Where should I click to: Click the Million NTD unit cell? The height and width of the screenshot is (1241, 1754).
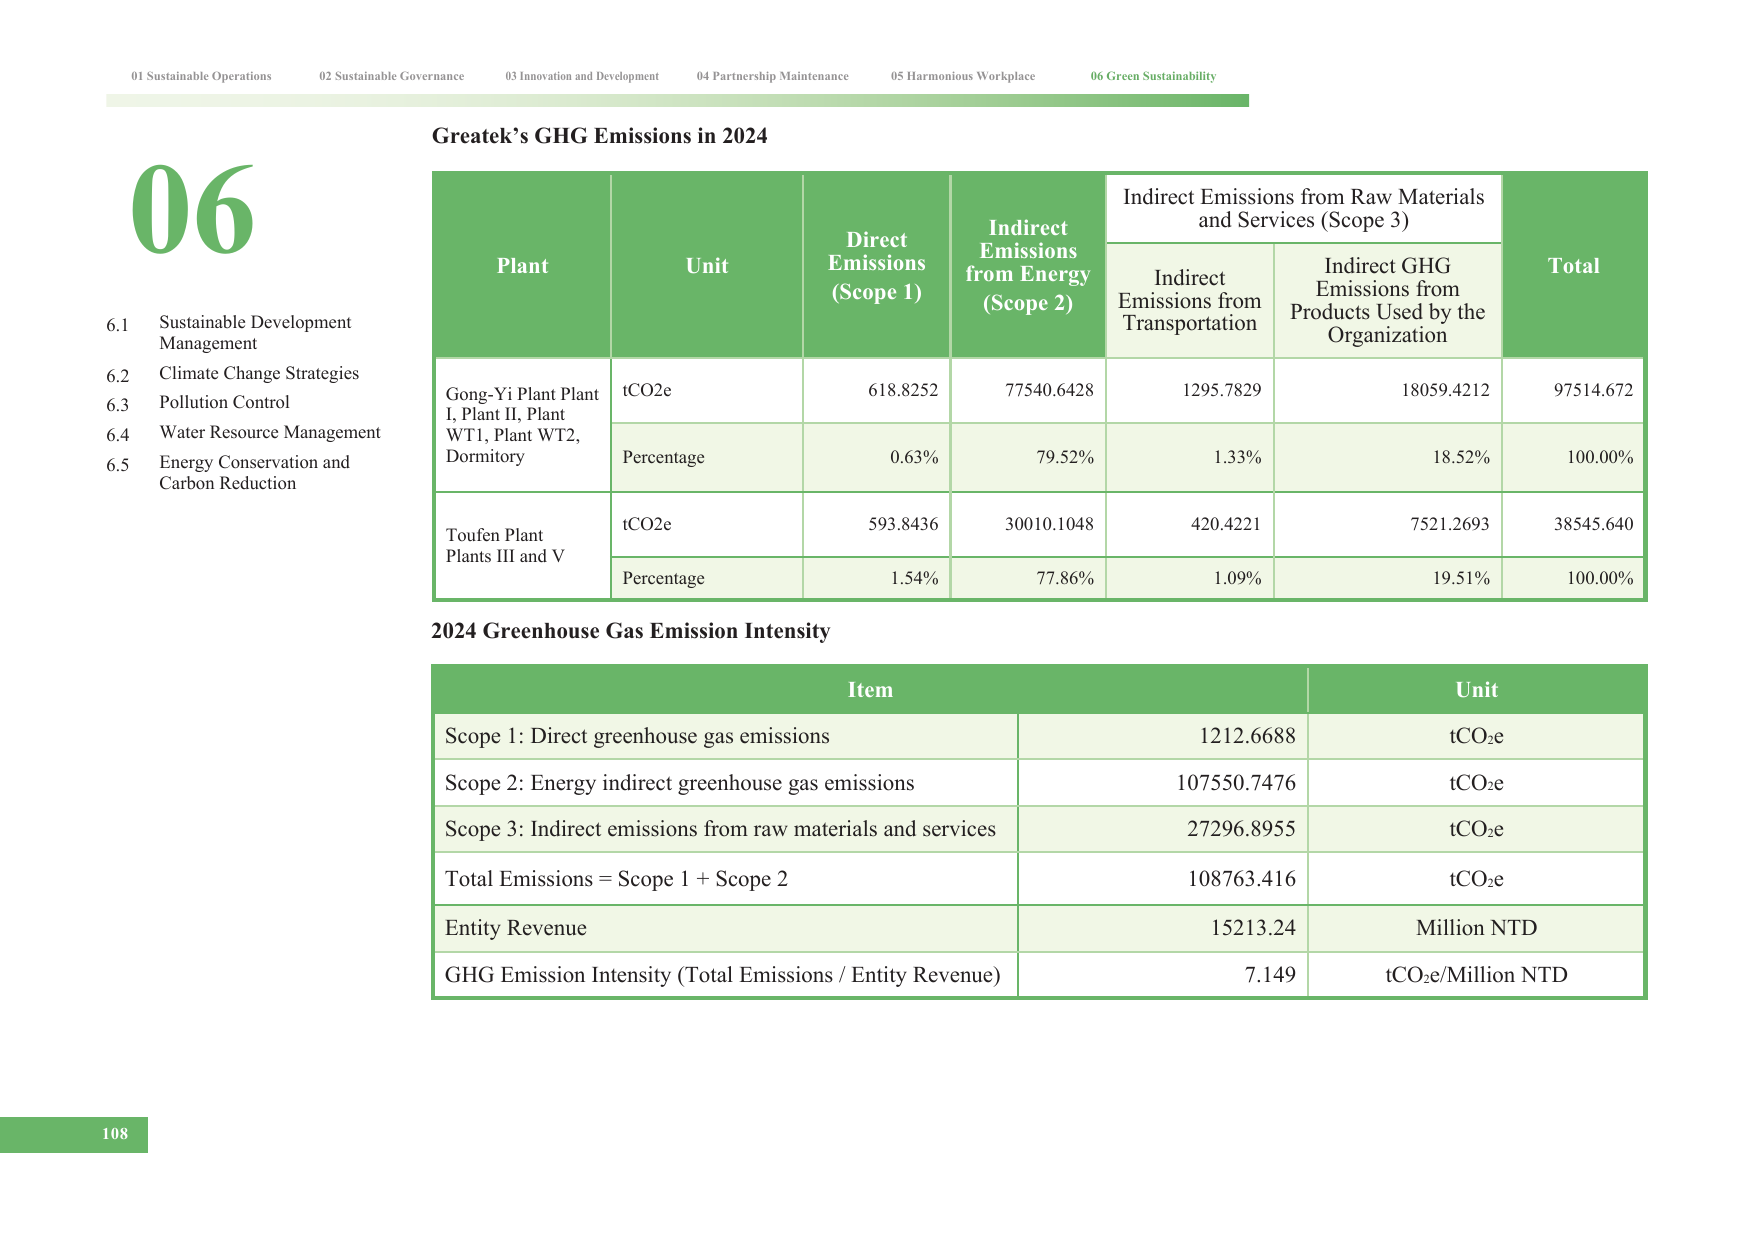pos(1476,928)
